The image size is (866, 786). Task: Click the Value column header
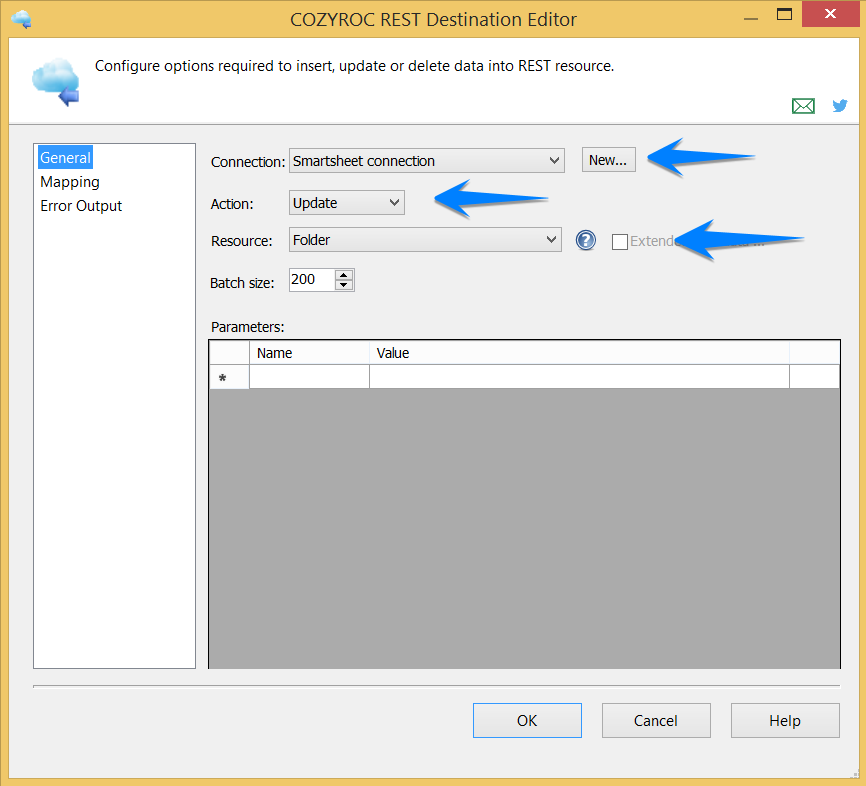[579, 353]
